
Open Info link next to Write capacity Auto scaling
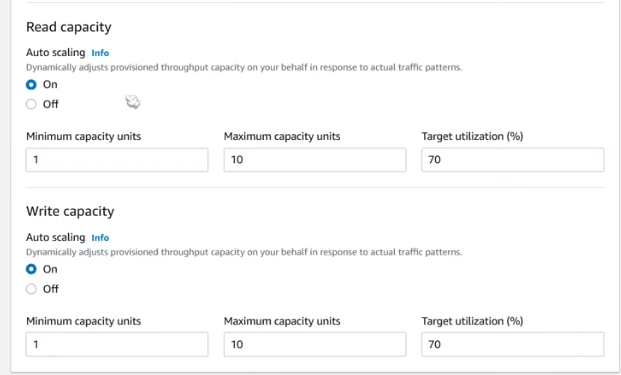point(100,238)
